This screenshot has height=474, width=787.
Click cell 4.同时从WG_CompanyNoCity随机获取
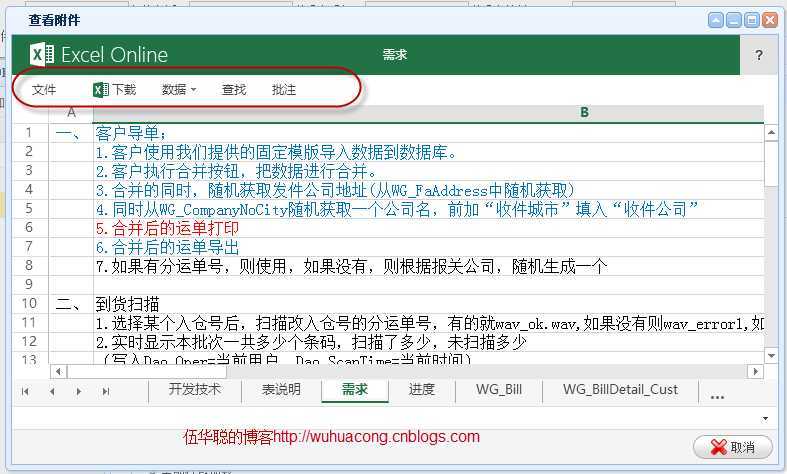(x=397, y=209)
